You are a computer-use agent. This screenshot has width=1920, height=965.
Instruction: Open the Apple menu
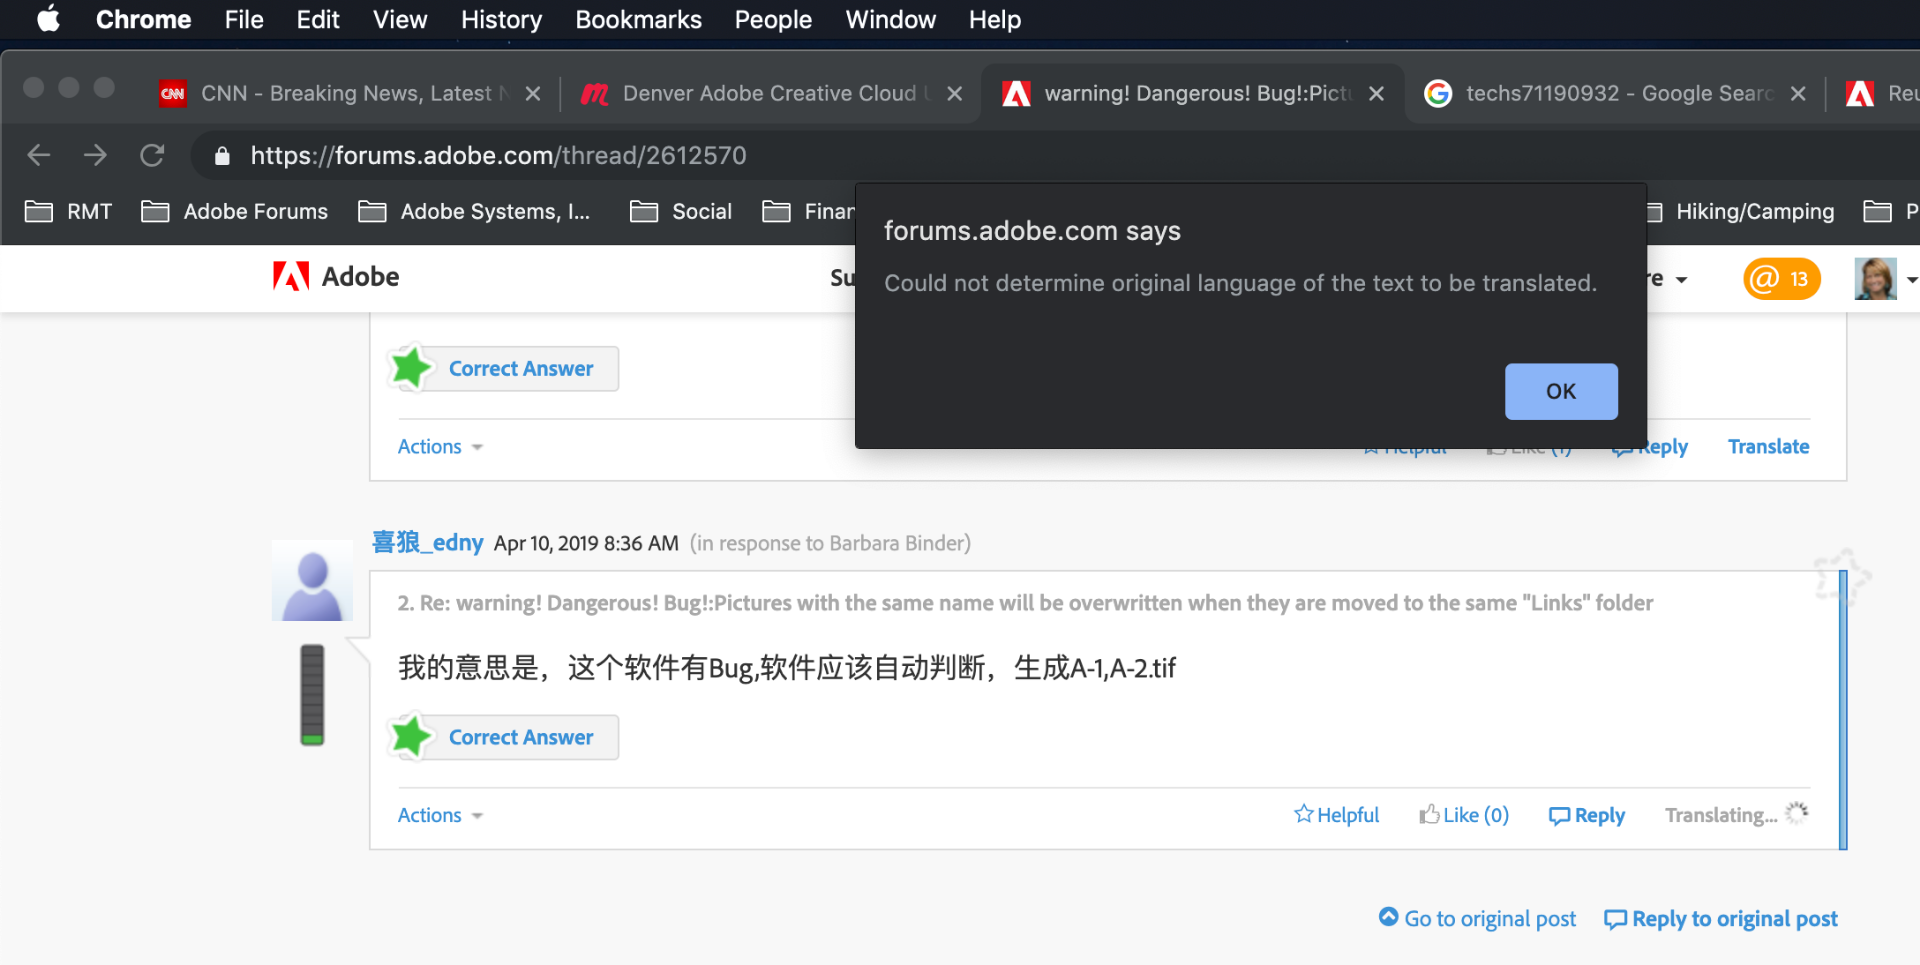click(48, 19)
